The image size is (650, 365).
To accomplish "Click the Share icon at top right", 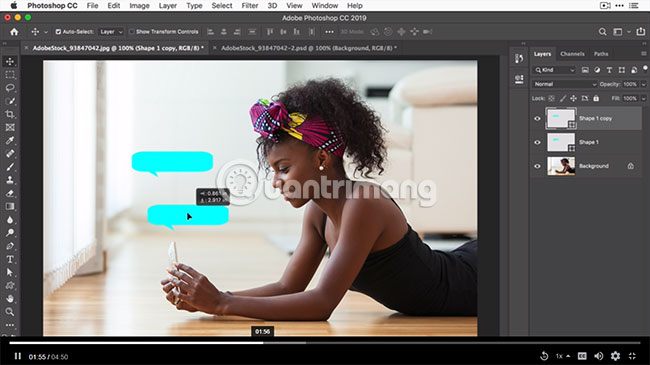I will [x=640, y=32].
